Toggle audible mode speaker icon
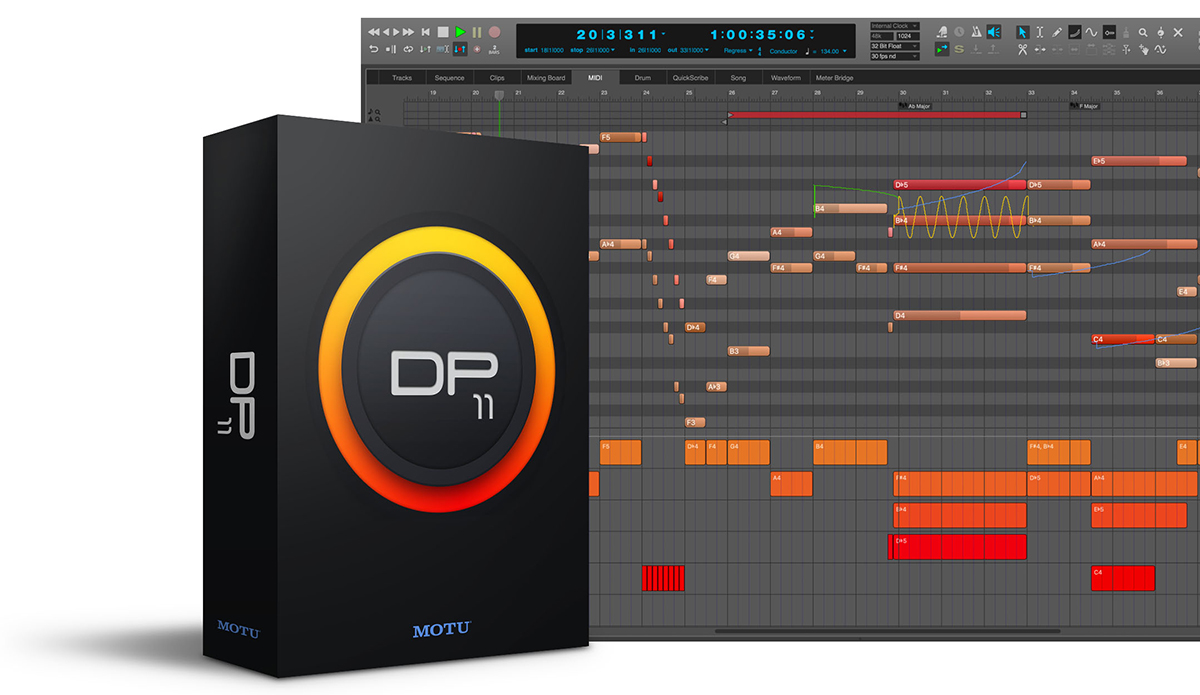 point(994,32)
